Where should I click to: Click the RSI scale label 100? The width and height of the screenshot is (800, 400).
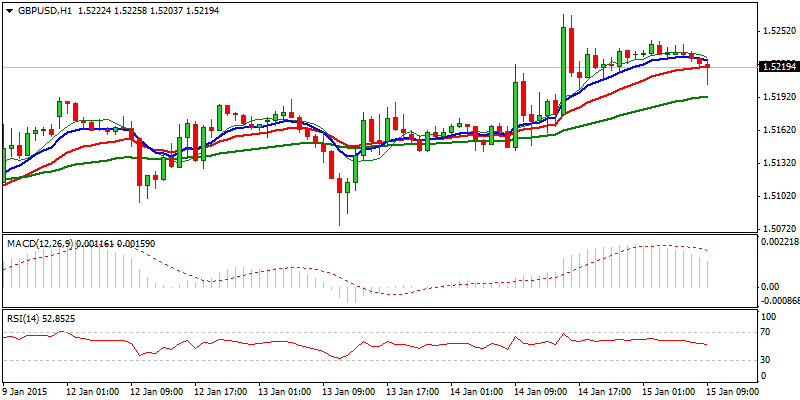coord(769,317)
